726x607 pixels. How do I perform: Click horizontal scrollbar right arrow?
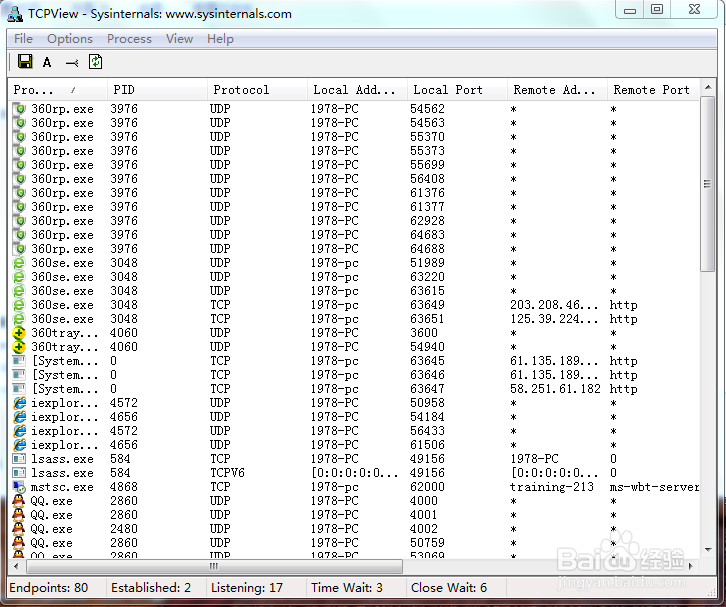[691, 566]
